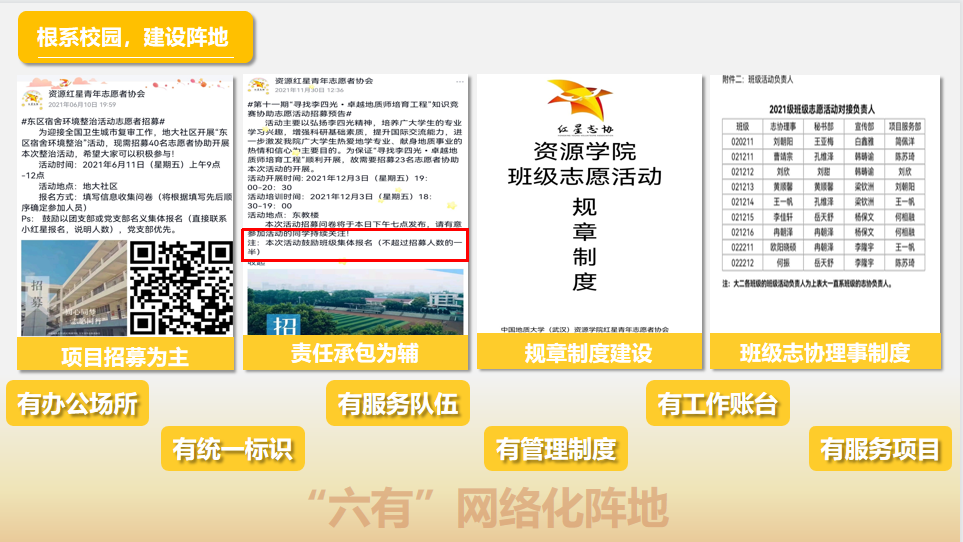This screenshot has height=542, width=963.
Task: Click the avatar beside the first 资源红星青年志愿者协会 post
Action: [34, 95]
